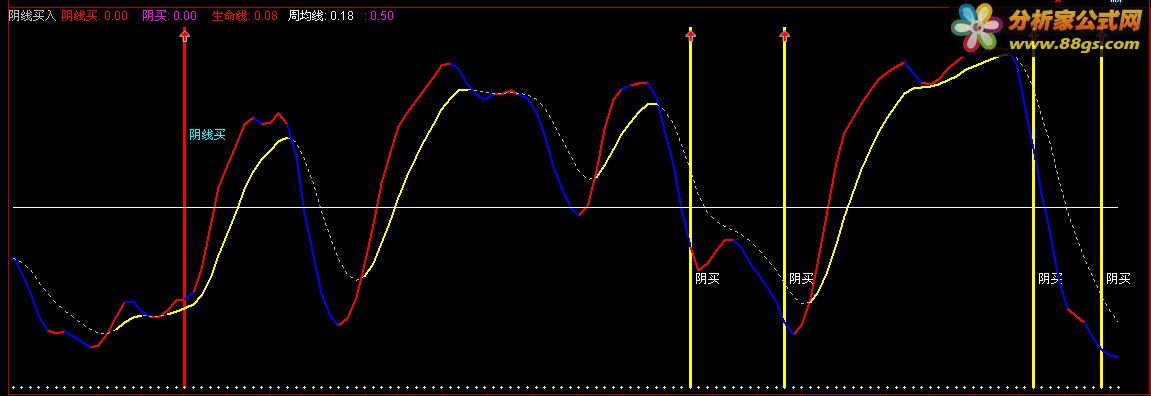Click the white horizontal reference line

tap(566, 208)
